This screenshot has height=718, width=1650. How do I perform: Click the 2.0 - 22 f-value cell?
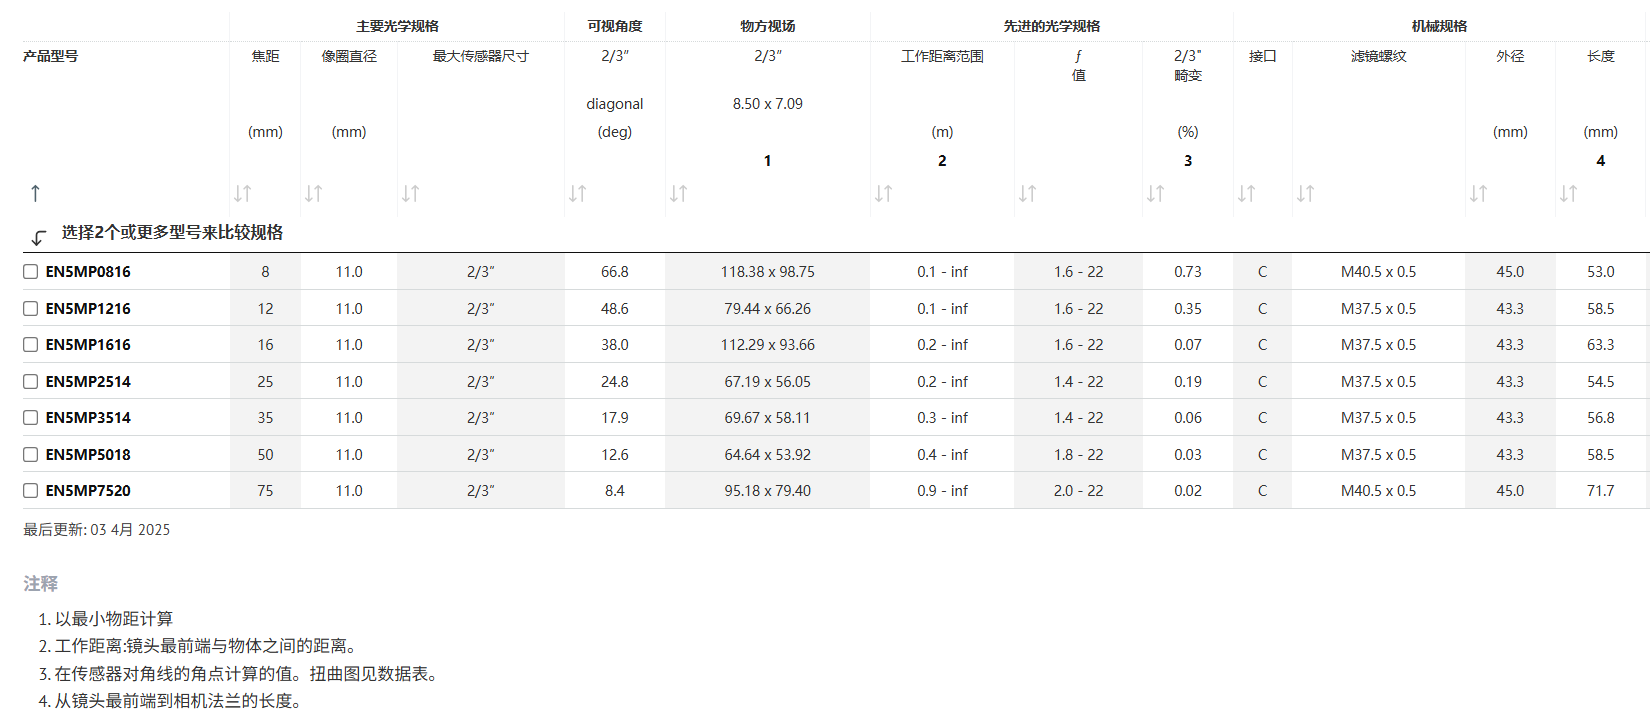point(1078,491)
